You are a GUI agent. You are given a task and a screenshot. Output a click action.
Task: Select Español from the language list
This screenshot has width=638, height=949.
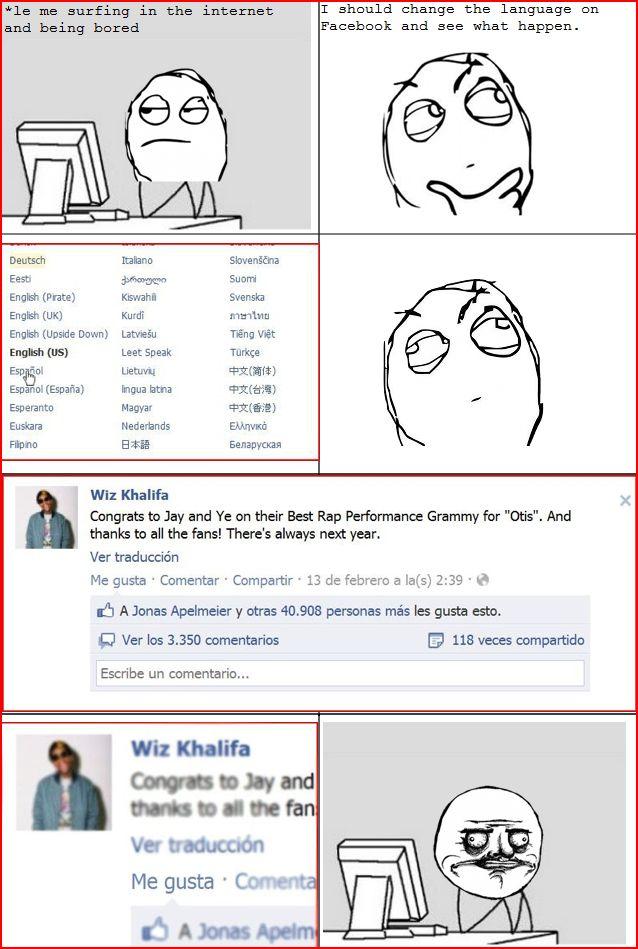(26, 371)
